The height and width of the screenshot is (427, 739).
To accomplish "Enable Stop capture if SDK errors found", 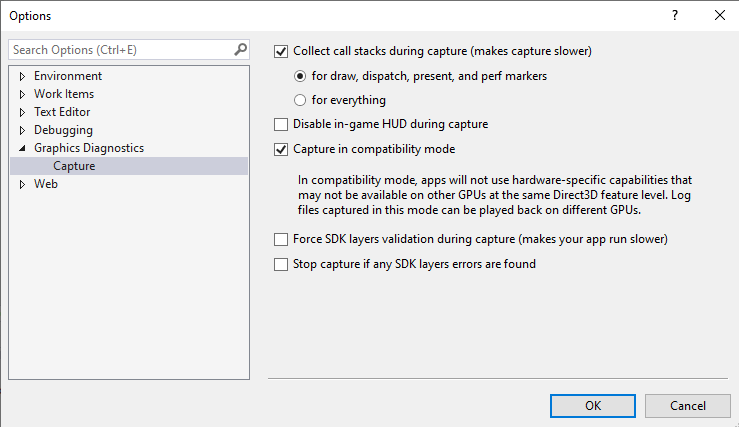I will (x=281, y=265).
